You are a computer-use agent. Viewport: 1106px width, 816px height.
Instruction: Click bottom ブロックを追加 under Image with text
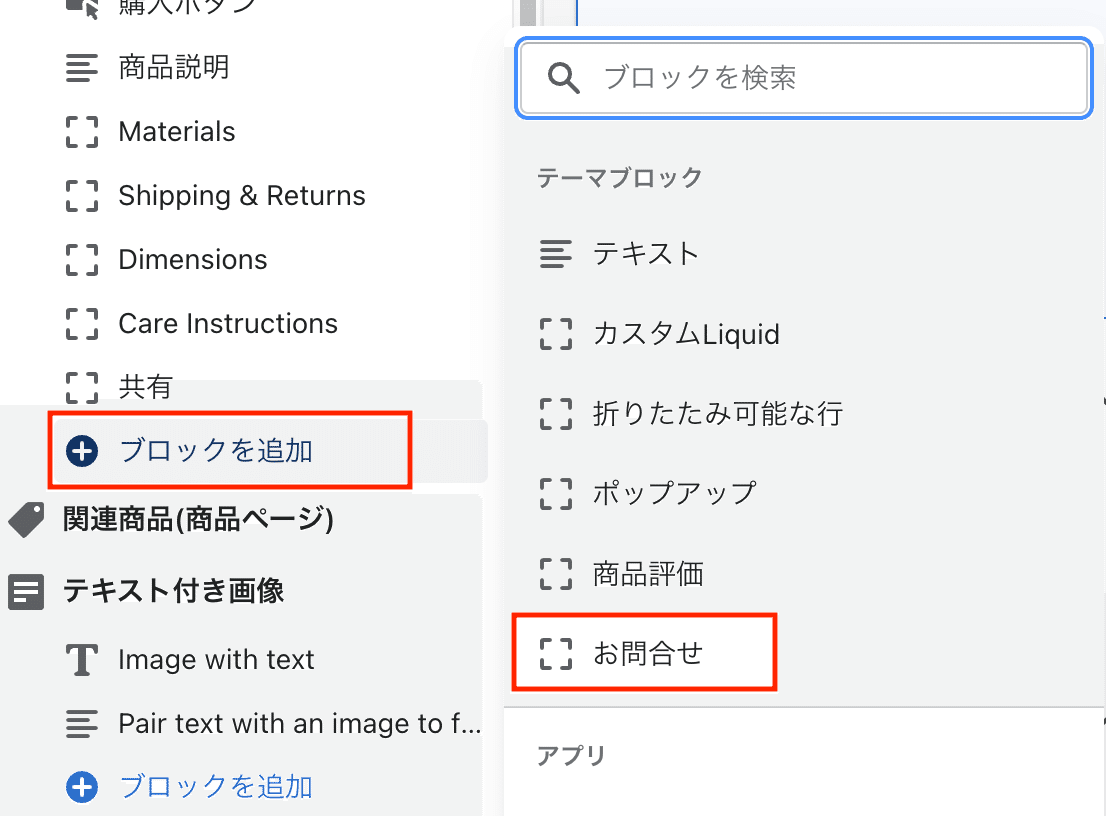[217, 787]
